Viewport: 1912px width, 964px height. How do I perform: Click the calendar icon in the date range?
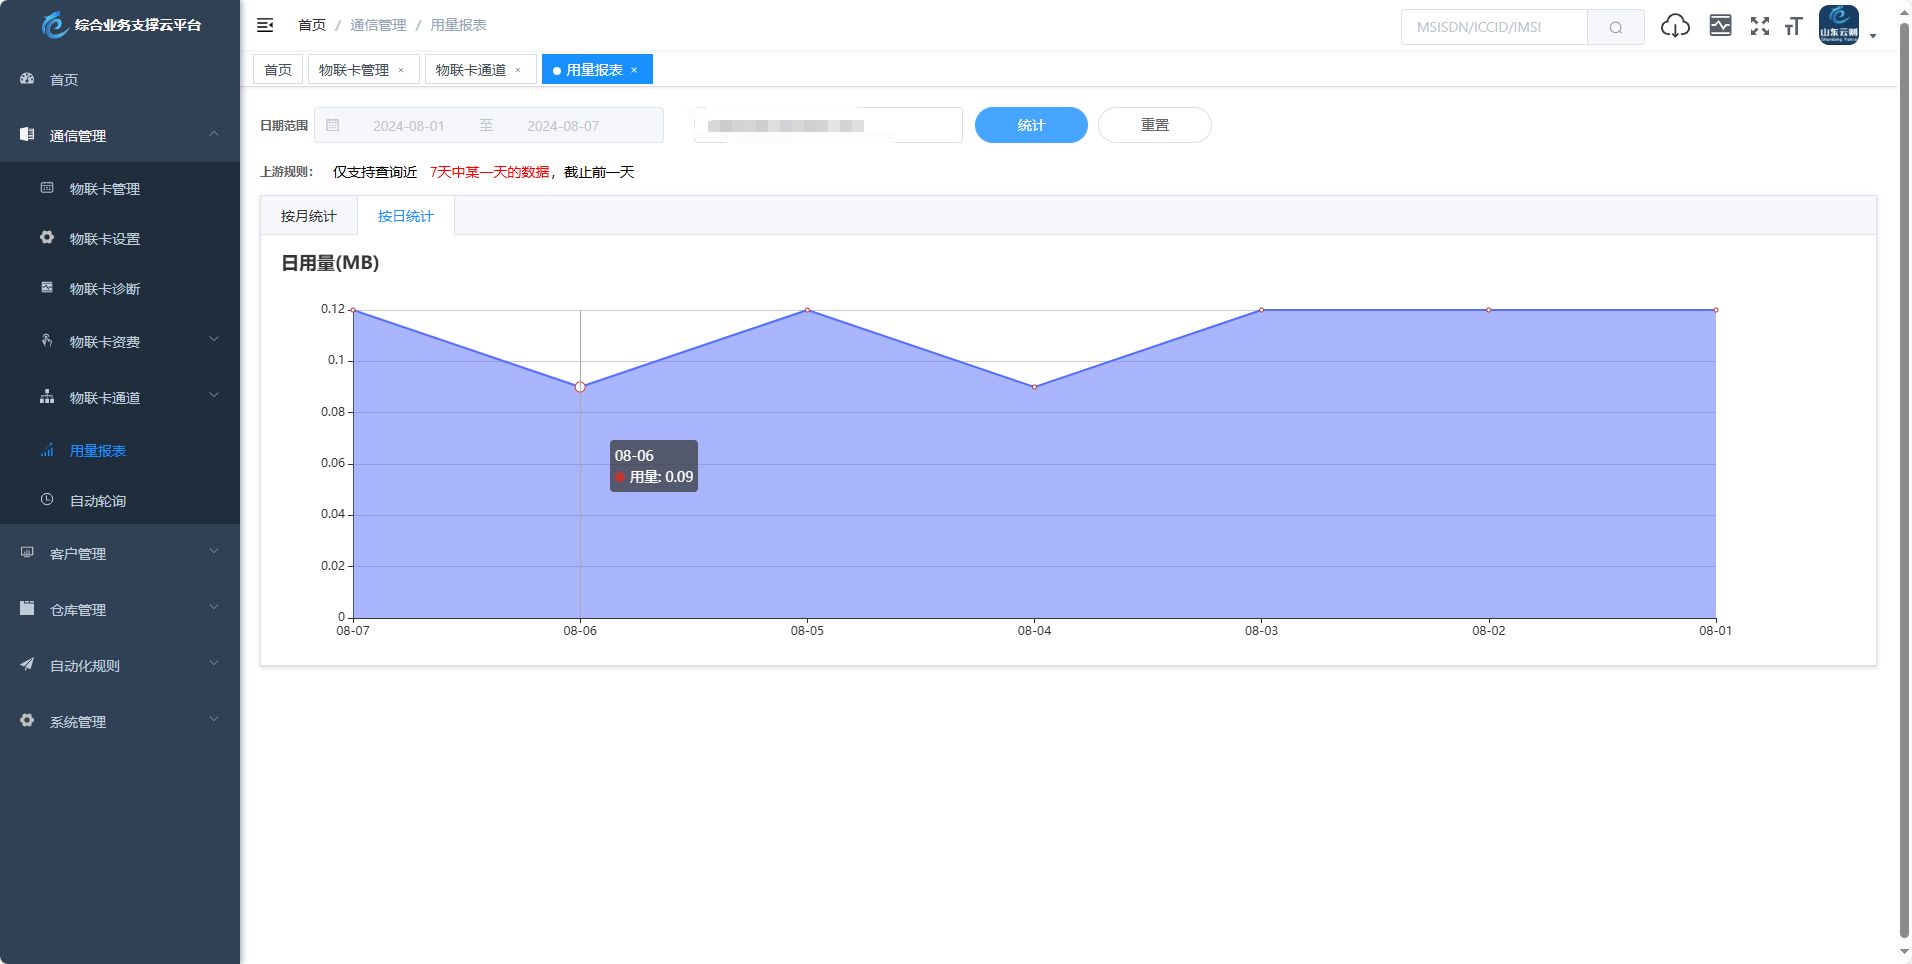click(333, 125)
